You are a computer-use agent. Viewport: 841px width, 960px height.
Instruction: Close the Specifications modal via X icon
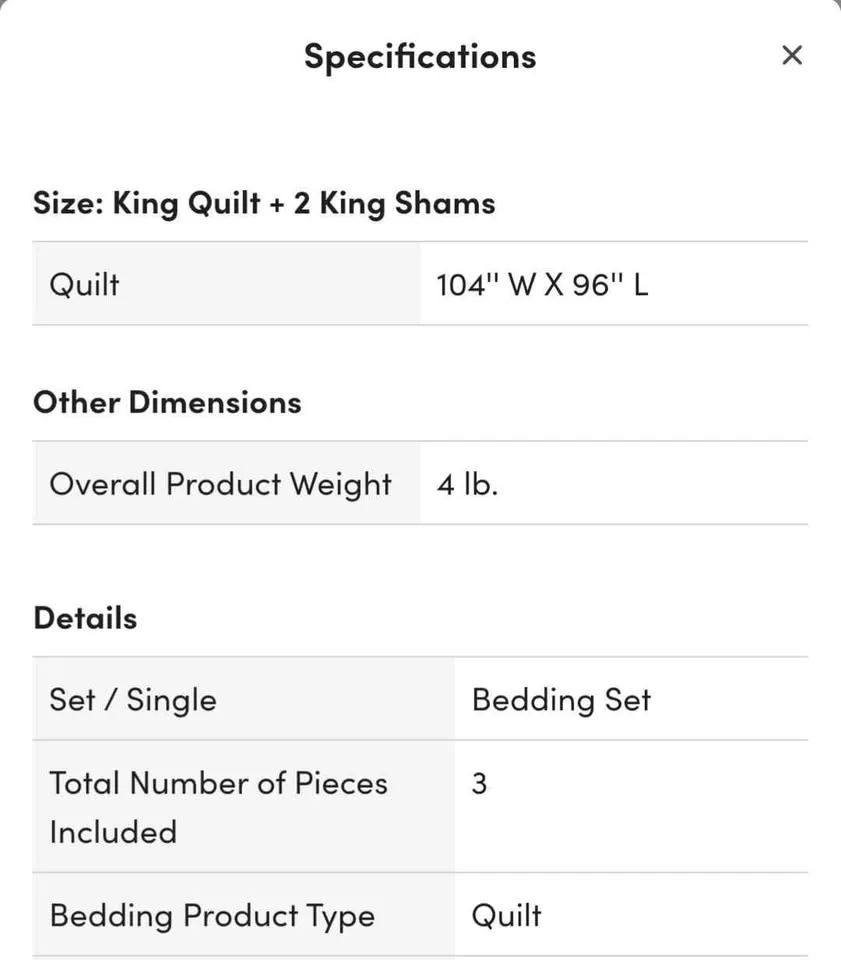coord(791,55)
